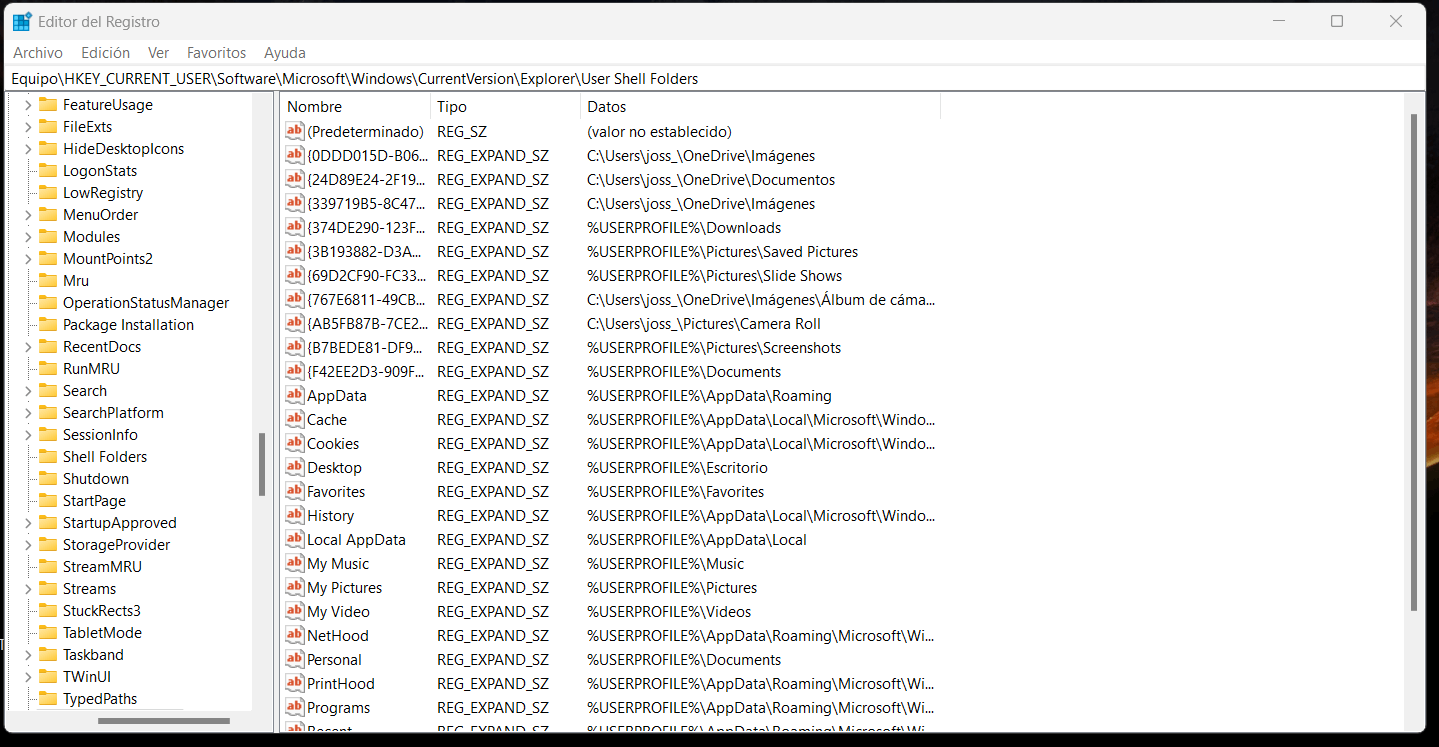The image size is (1439, 747).
Task: Open the Favoritos menu
Action: [x=216, y=52]
